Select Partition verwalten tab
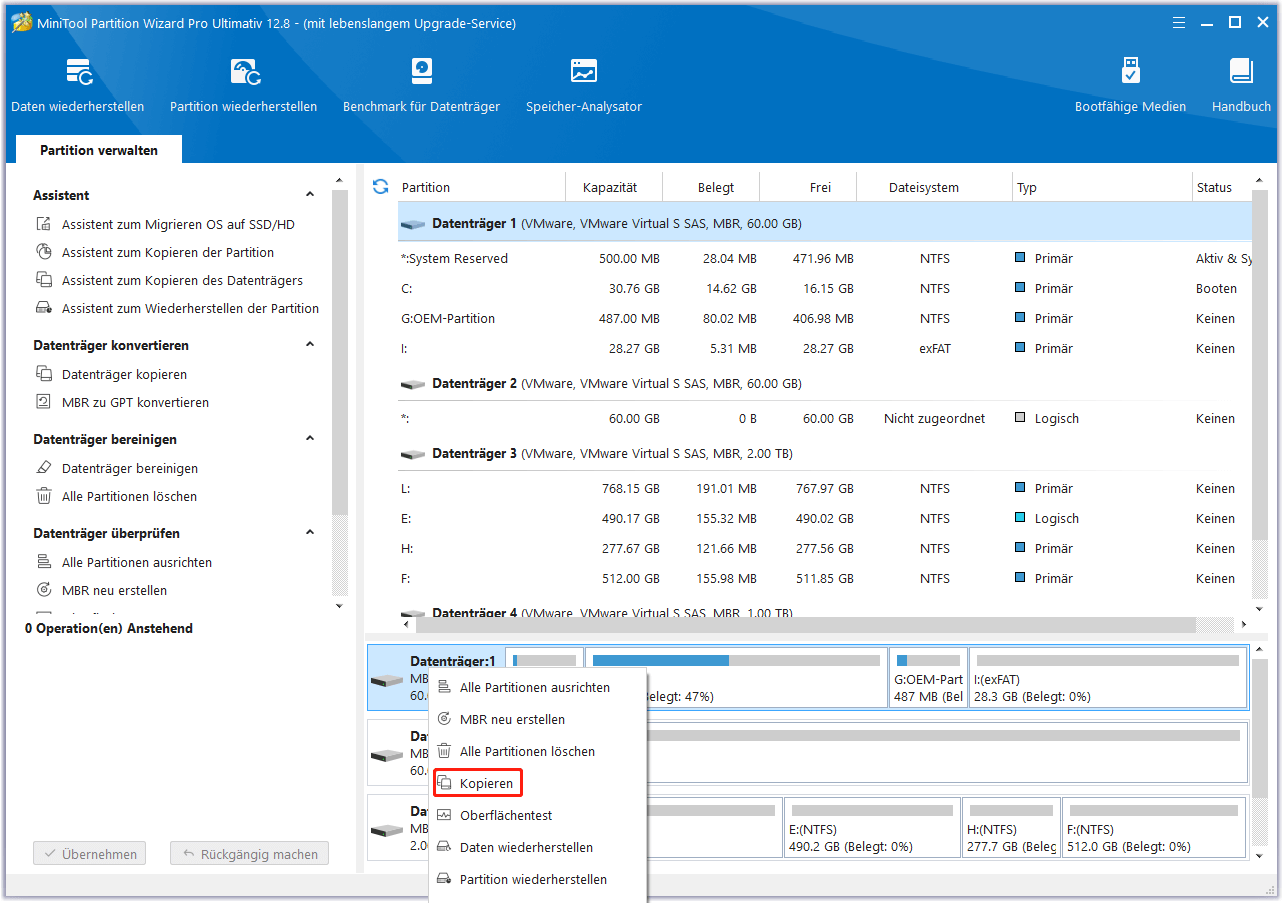The height and width of the screenshot is (903, 1283). click(x=99, y=150)
